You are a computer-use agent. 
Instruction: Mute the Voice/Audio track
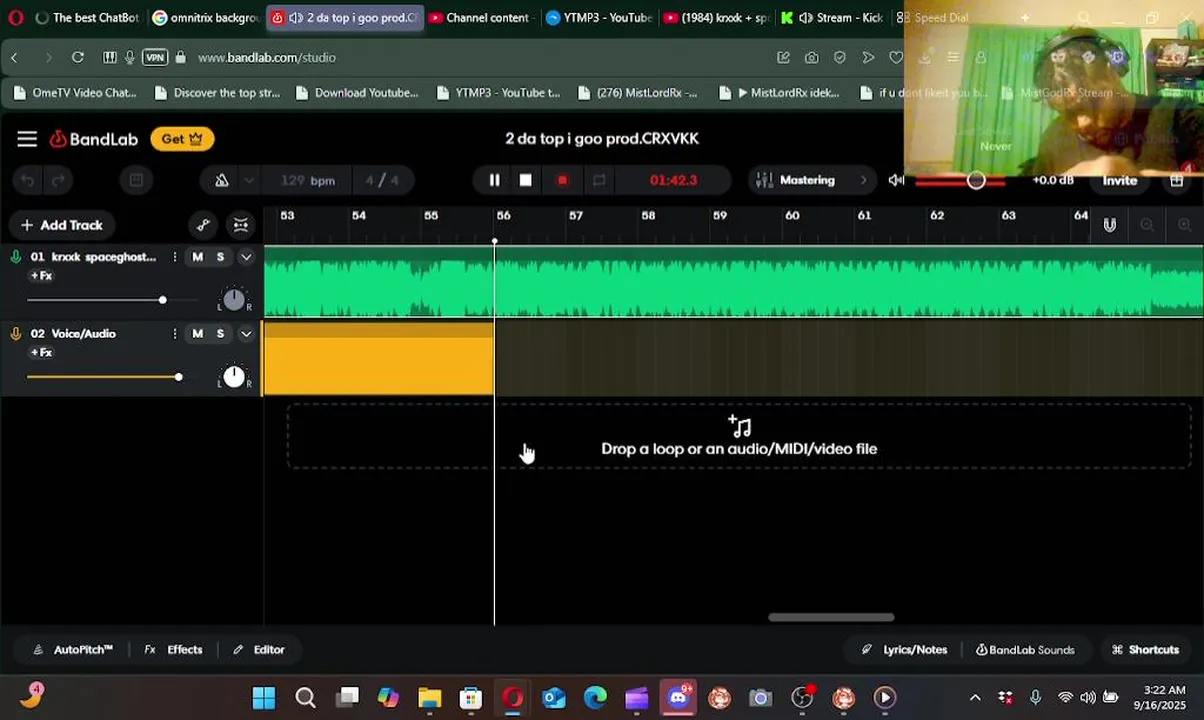point(197,334)
